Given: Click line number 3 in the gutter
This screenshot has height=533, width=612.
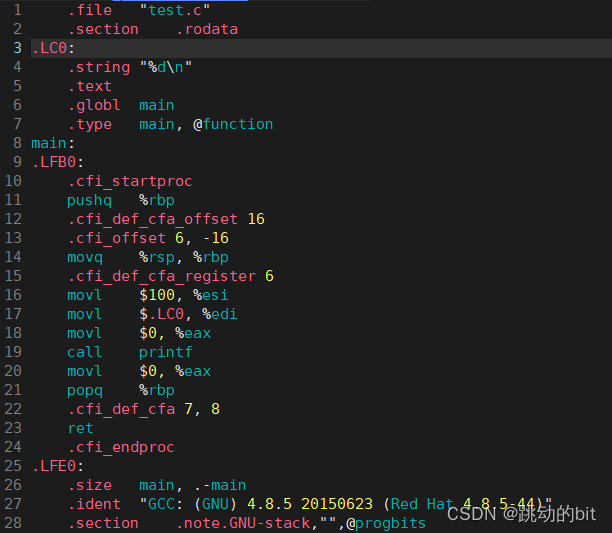Looking at the screenshot, I should click(17, 48).
